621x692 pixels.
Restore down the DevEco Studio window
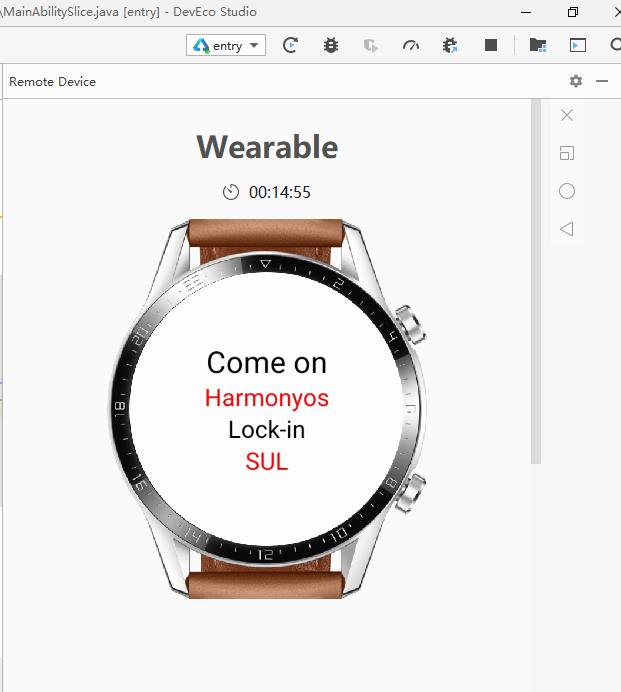572,12
